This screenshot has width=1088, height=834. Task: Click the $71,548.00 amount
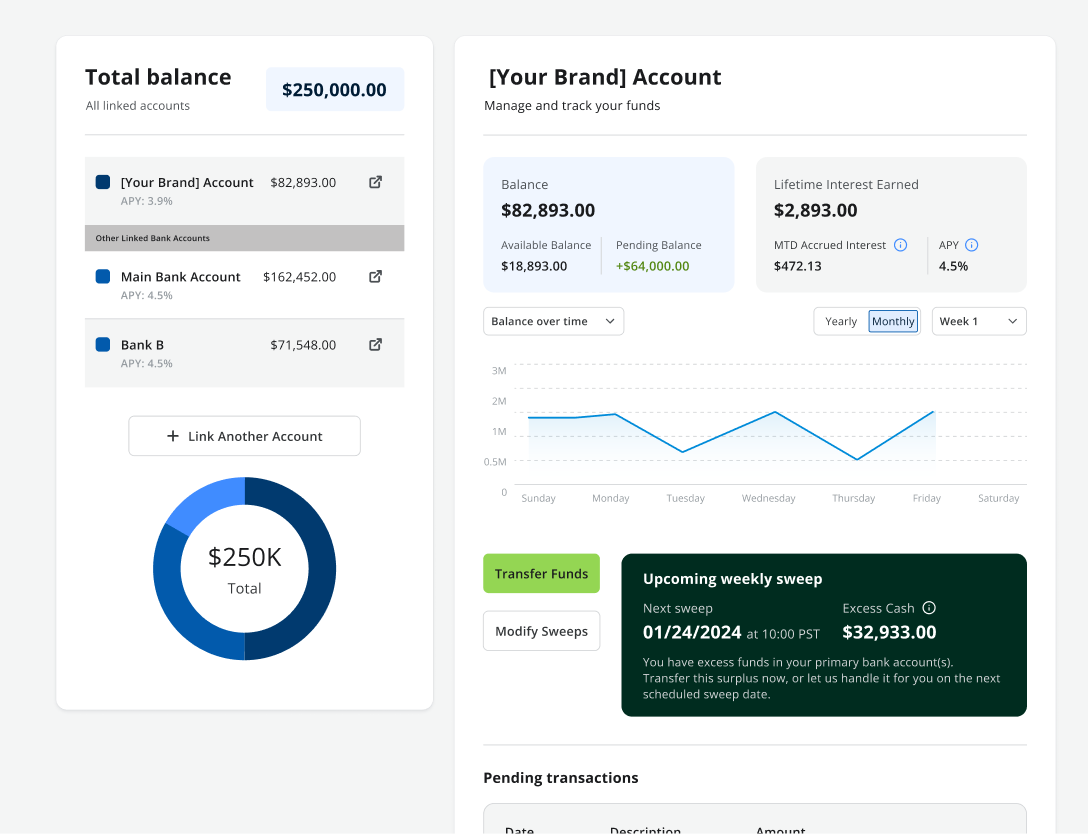[x=303, y=345]
